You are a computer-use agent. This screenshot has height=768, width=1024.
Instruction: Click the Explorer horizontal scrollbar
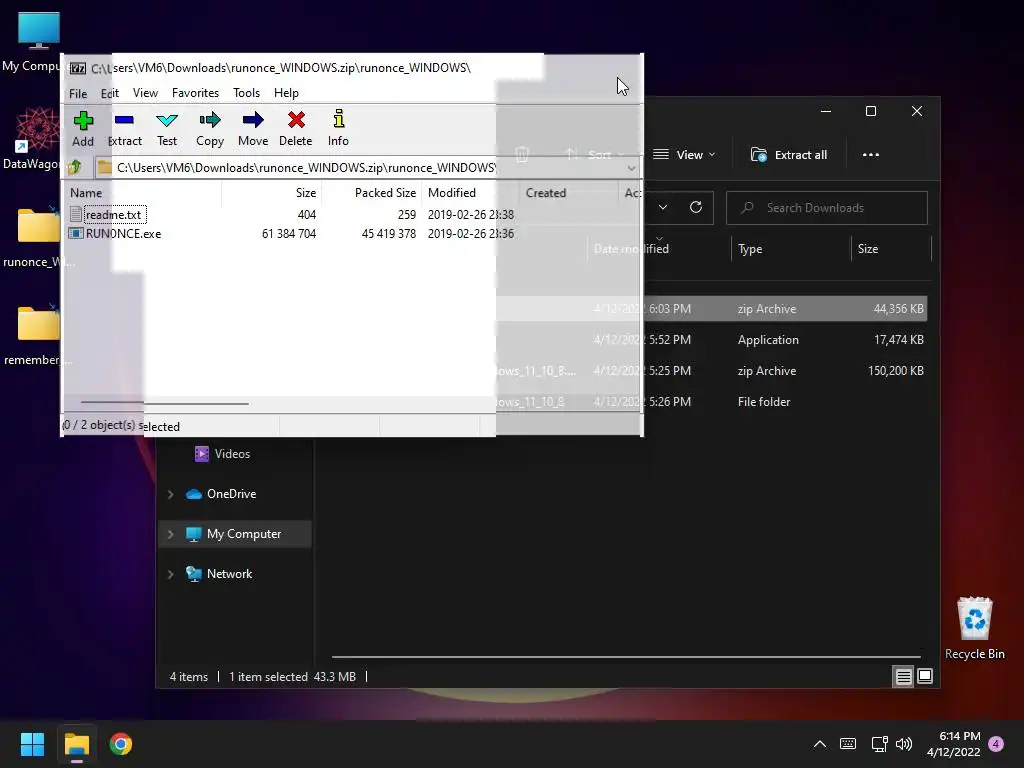pyautogui.click(x=626, y=656)
